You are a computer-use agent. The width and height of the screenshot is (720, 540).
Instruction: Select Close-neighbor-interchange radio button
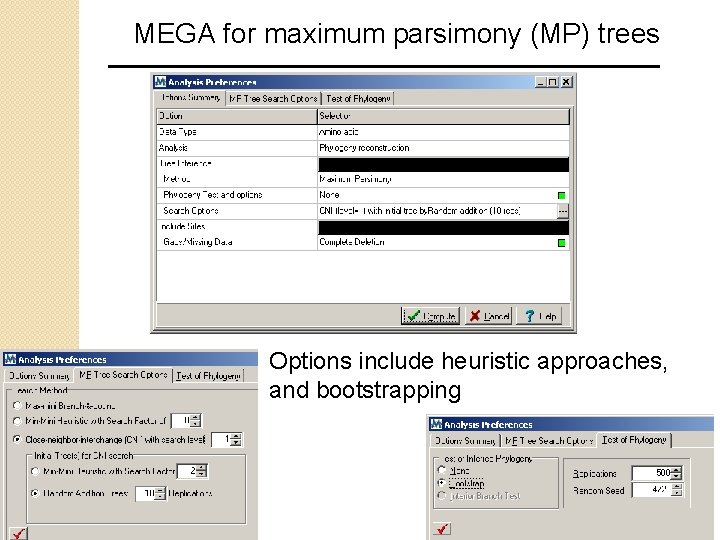[17, 439]
